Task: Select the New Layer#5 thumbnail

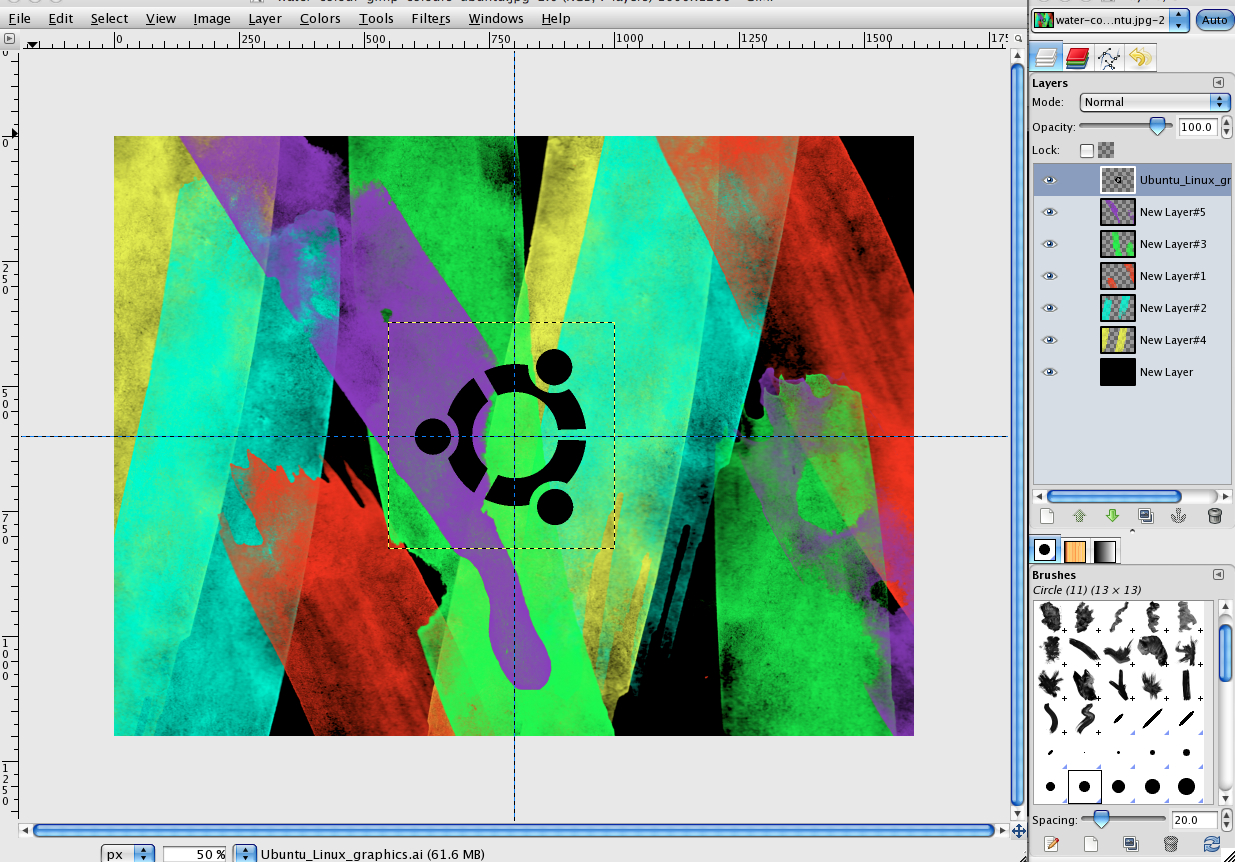Action: [x=1117, y=212]
